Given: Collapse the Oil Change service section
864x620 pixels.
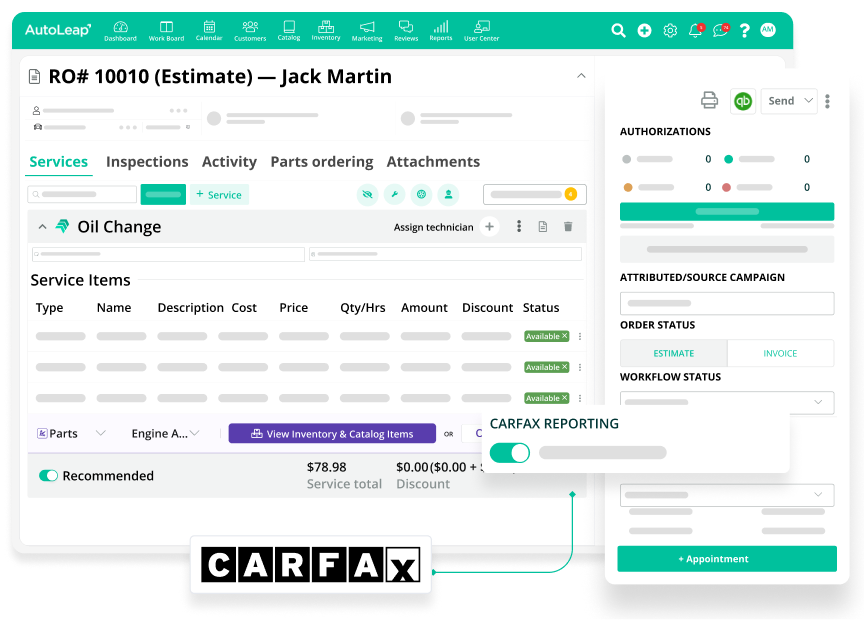Looking at the screenshot, I should tap(42, 227).
